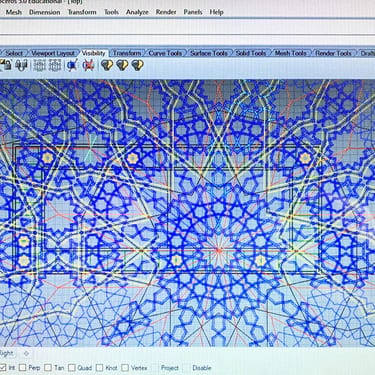375x375 pixels.
Task: Switch to the Select toolbar tab
Action: pos(14,53)
